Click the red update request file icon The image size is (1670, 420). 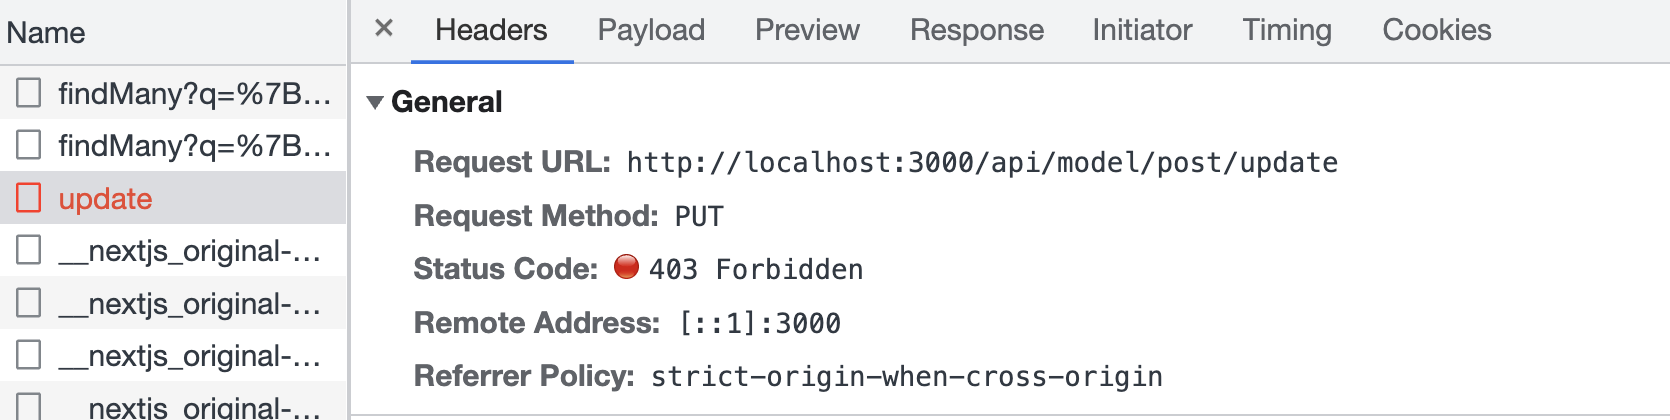coord(29,198)
